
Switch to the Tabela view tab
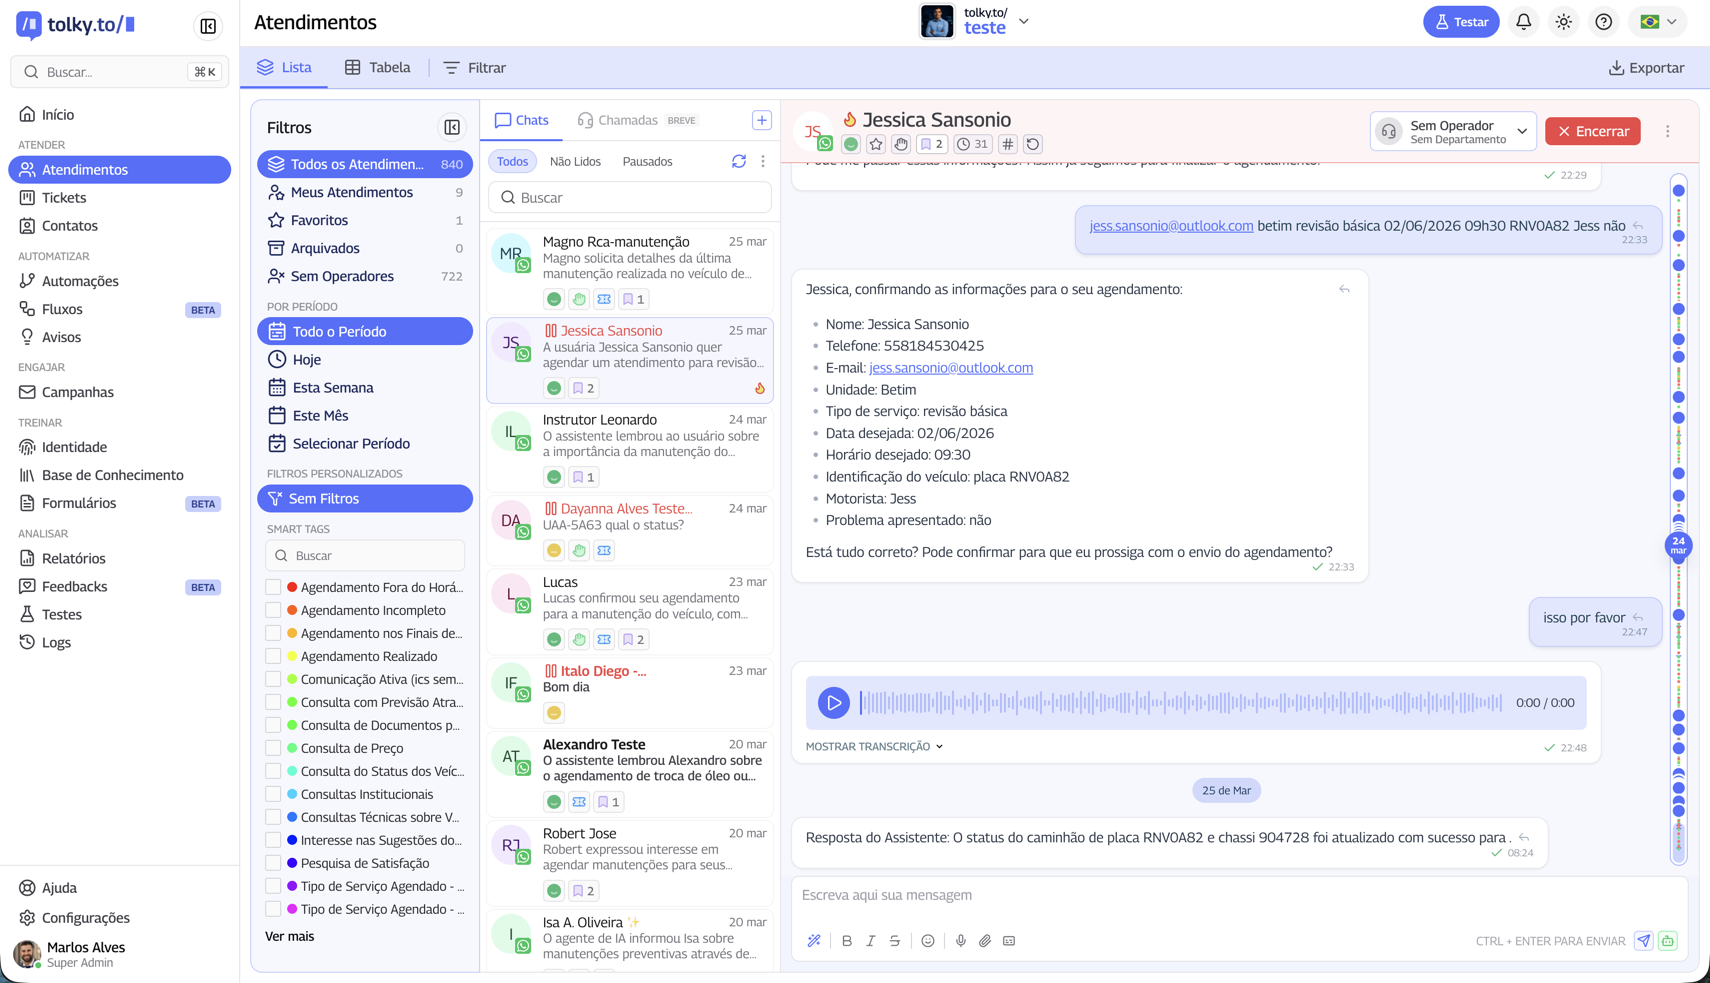(377, 67)
